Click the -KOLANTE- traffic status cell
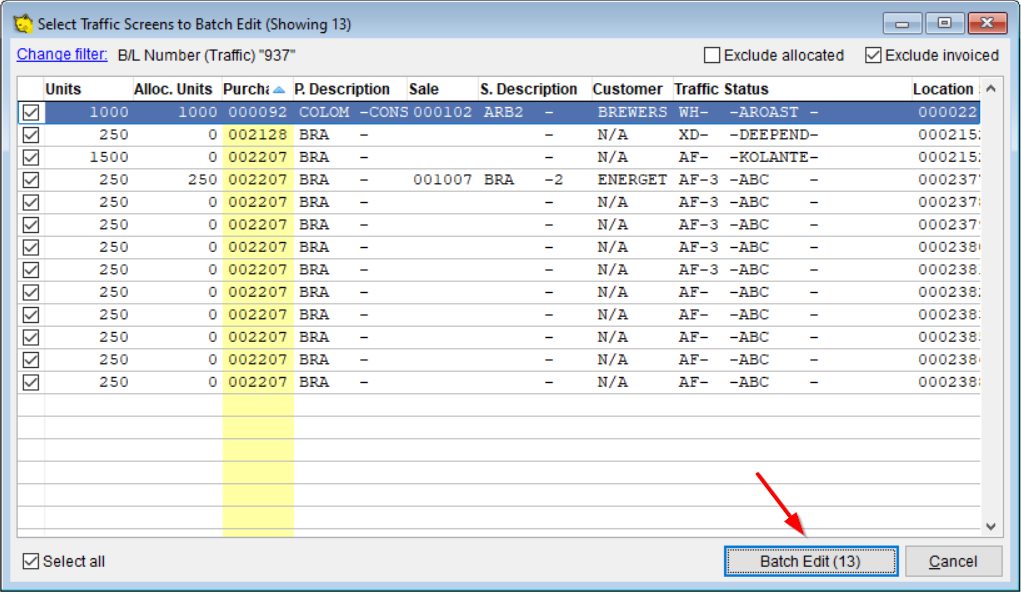 (774, 158)
